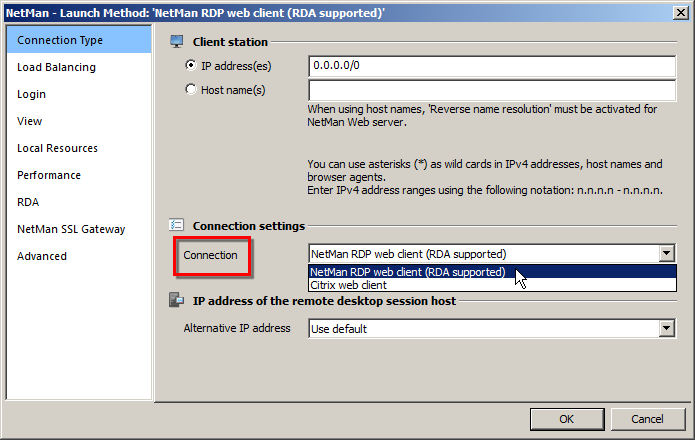
Task: Click the Connection settings checklist icon
Action: pyautogui.click(x=177, y=226)
